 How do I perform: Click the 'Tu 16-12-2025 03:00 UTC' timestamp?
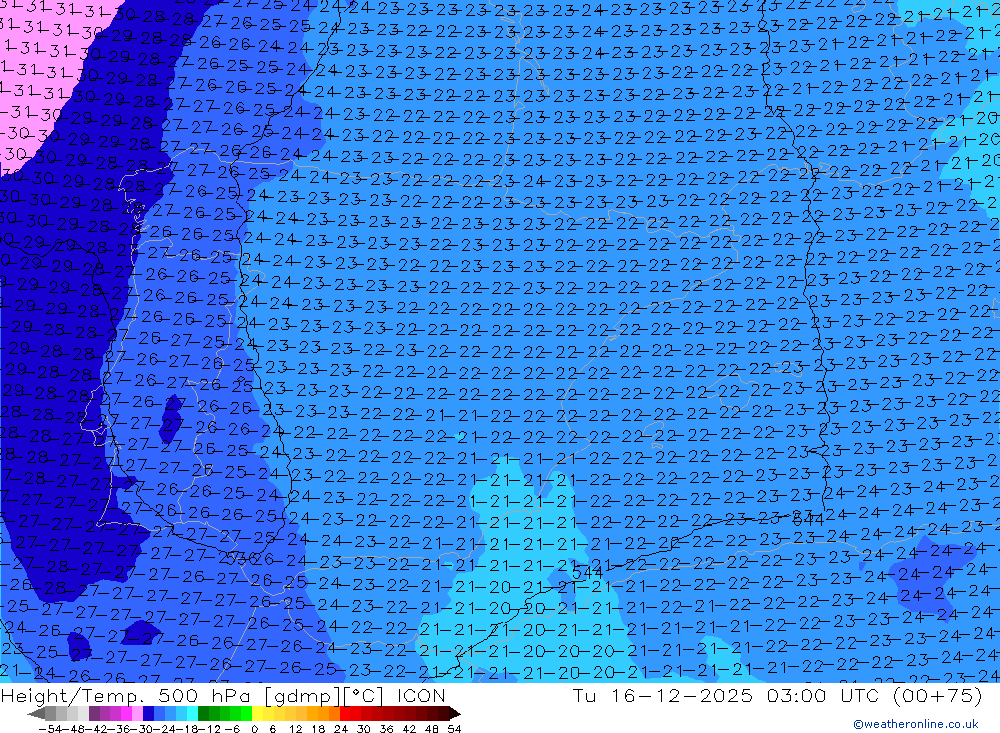coord(725,695)
